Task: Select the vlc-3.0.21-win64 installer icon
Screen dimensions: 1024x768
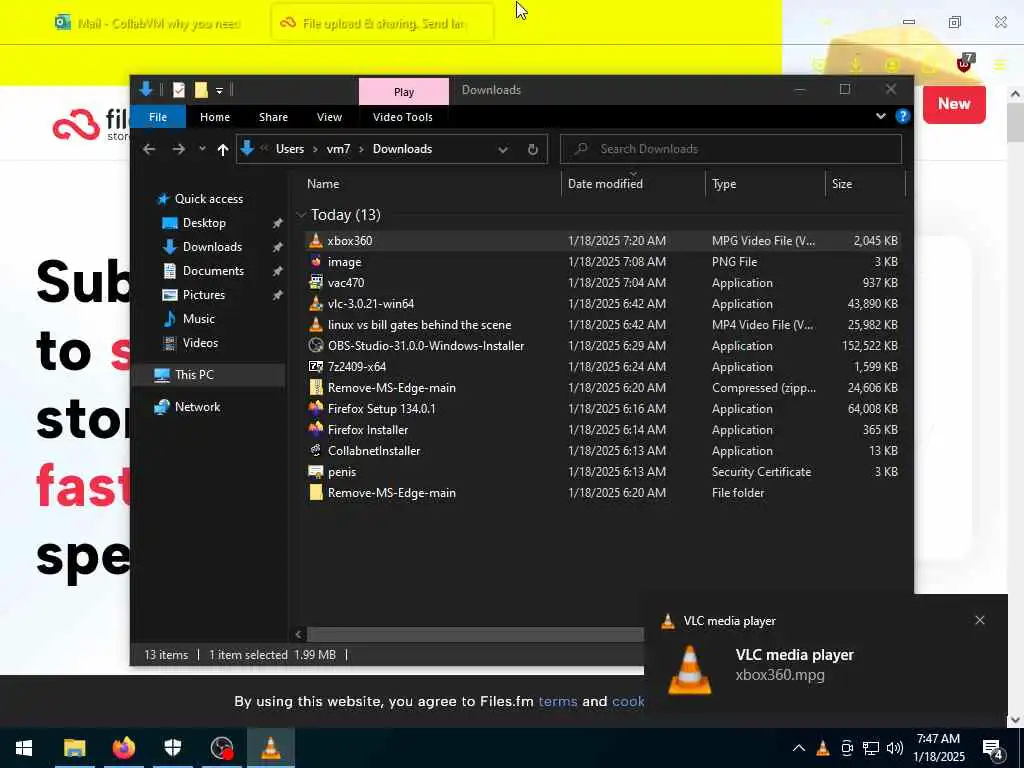Action: tap(316, 303)
